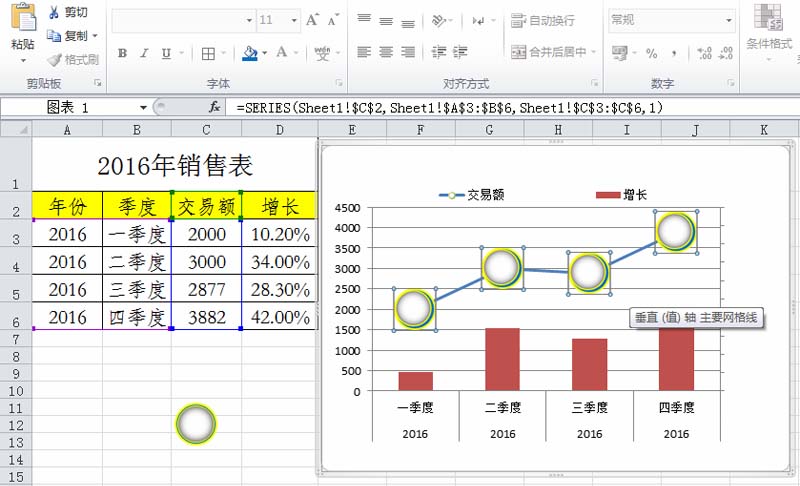The image size is (800, 486).
Task: Select column C header
Action: point(206,130)
